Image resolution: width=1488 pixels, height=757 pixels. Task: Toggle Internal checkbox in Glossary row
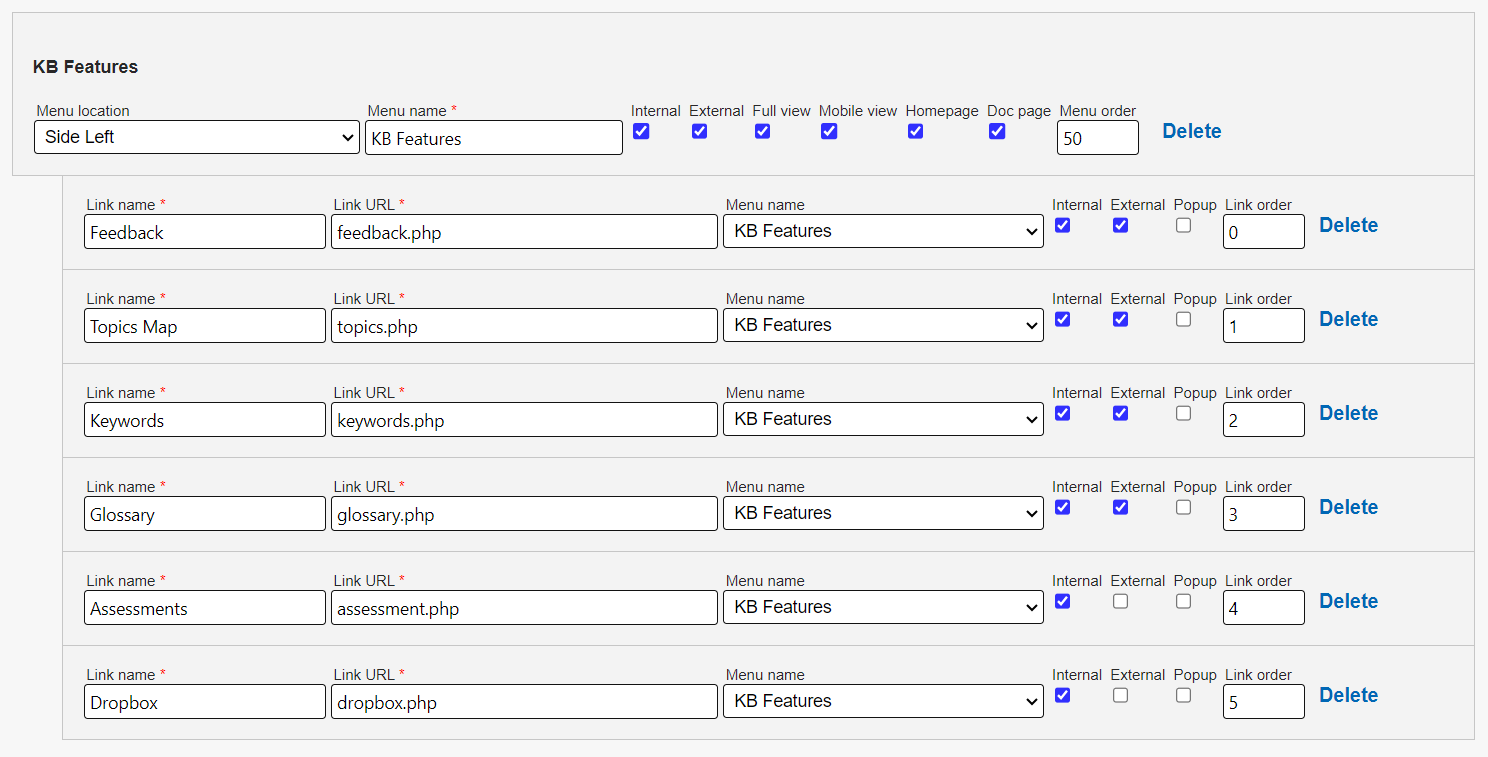(x=1062, y=507)
